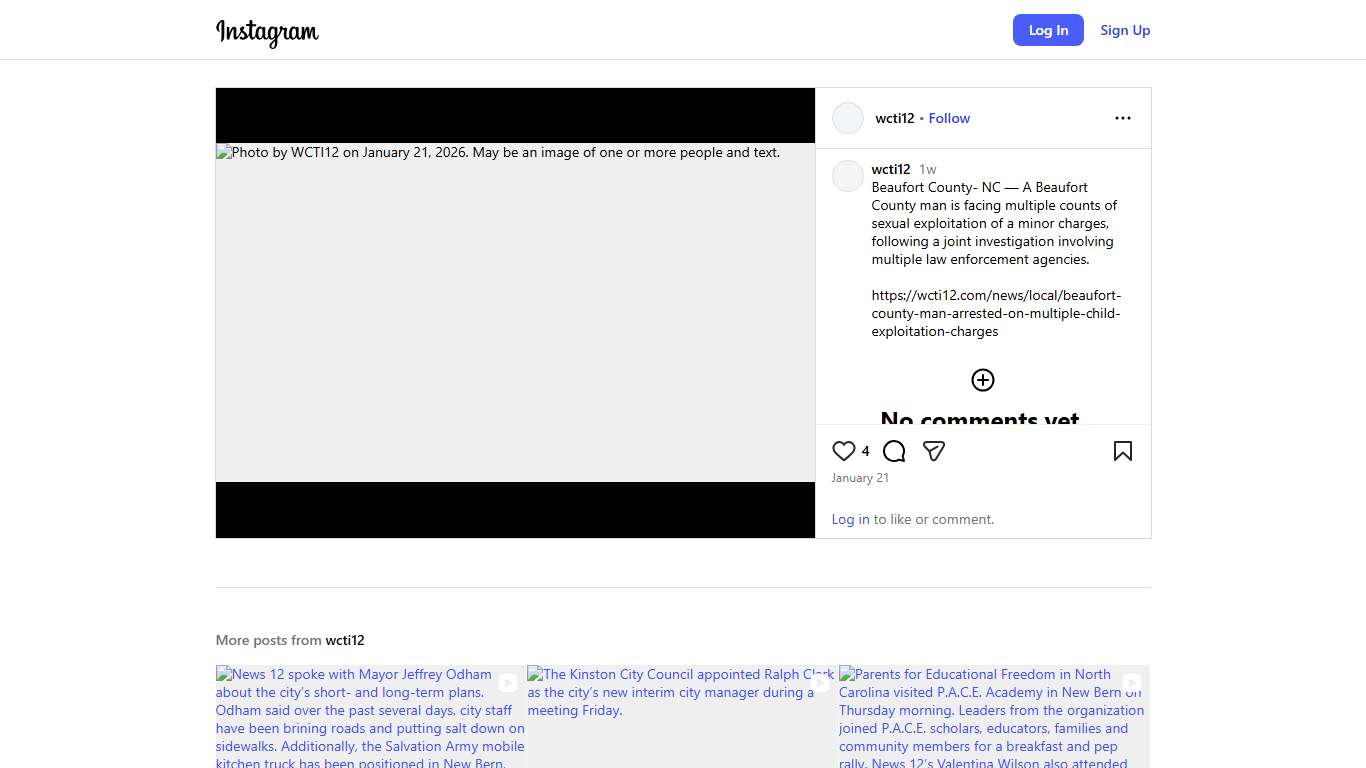The height and width of the screenshot is (768, 1366).
Task: Click wcti12 in 'More posts from' heading
Action: 345,640
